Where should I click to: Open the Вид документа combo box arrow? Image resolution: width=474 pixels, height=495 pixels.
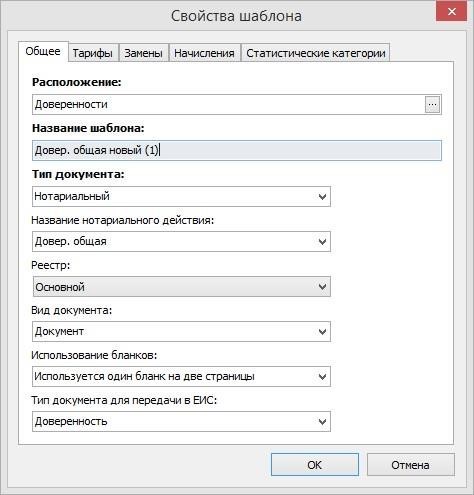322,332
